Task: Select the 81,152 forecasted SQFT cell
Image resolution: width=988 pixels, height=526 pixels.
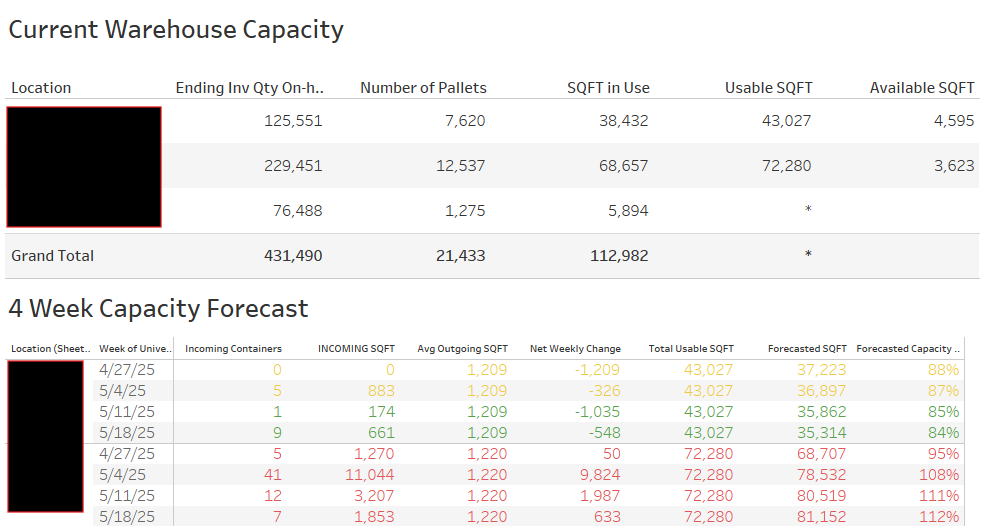Action: tap(820, 517)
